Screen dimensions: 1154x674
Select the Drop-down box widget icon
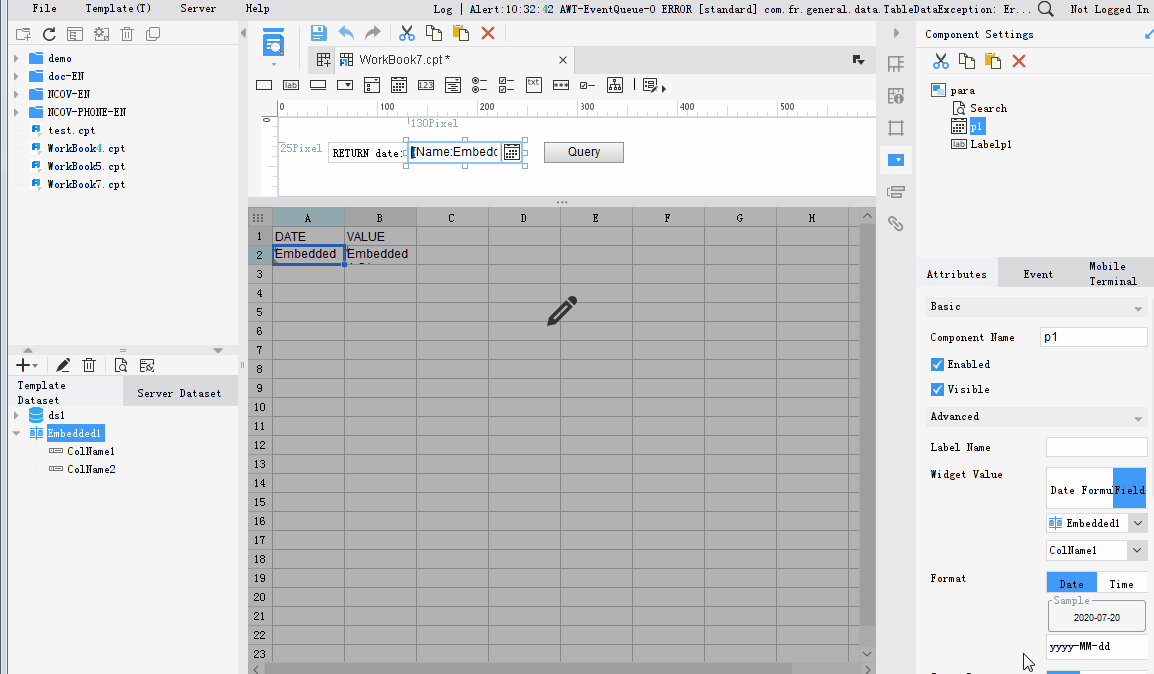(x=344, y=85)
